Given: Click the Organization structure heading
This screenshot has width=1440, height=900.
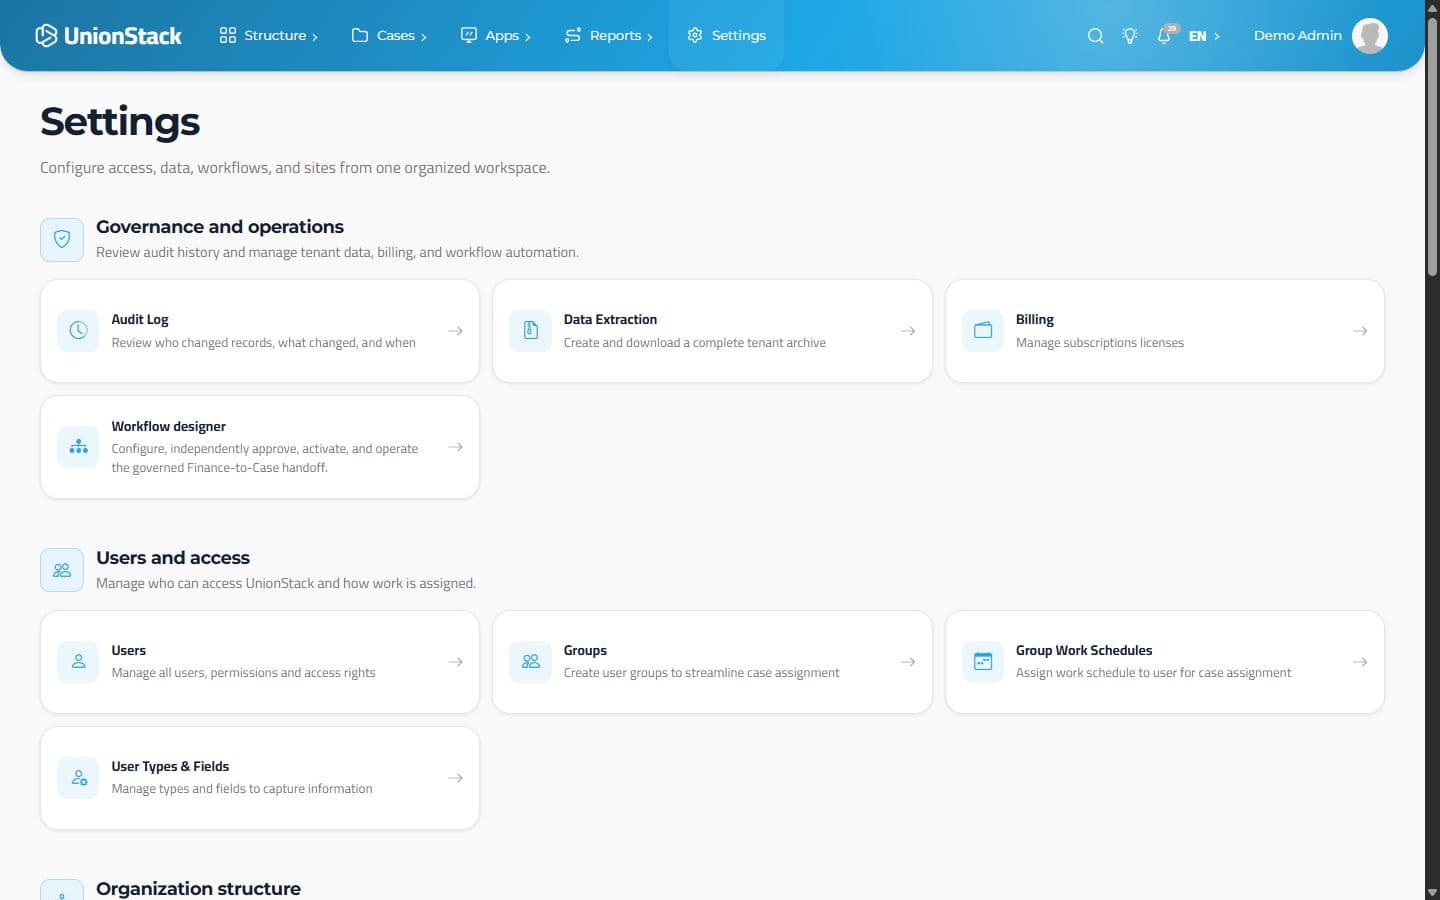Looking at the screenshot, I should click(198, 888).
